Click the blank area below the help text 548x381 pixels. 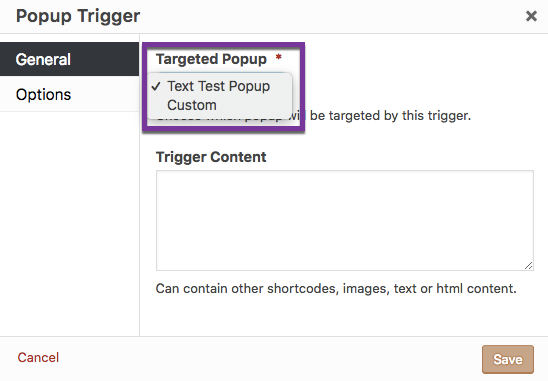(x=345, y=316)
